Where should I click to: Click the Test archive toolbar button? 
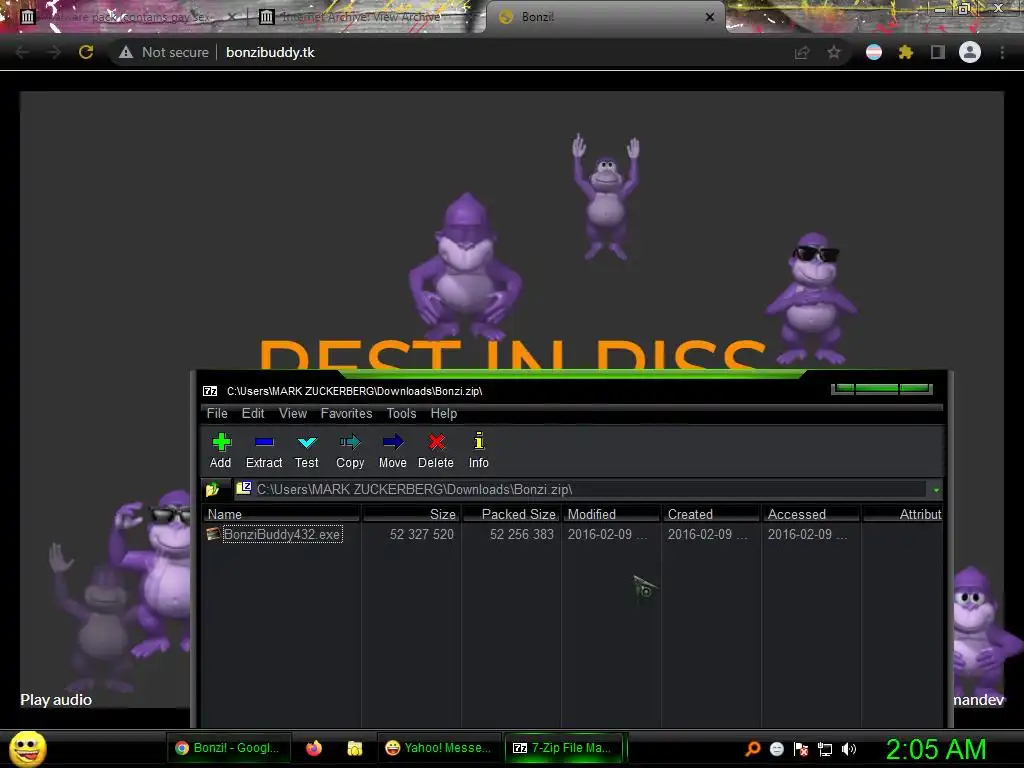pos(306,451)
